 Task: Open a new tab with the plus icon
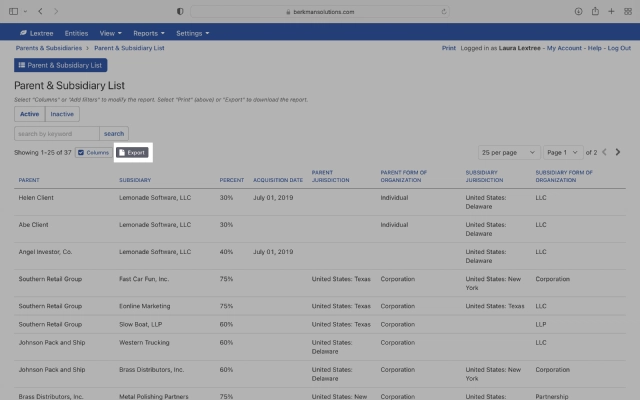tap(611, 11)
